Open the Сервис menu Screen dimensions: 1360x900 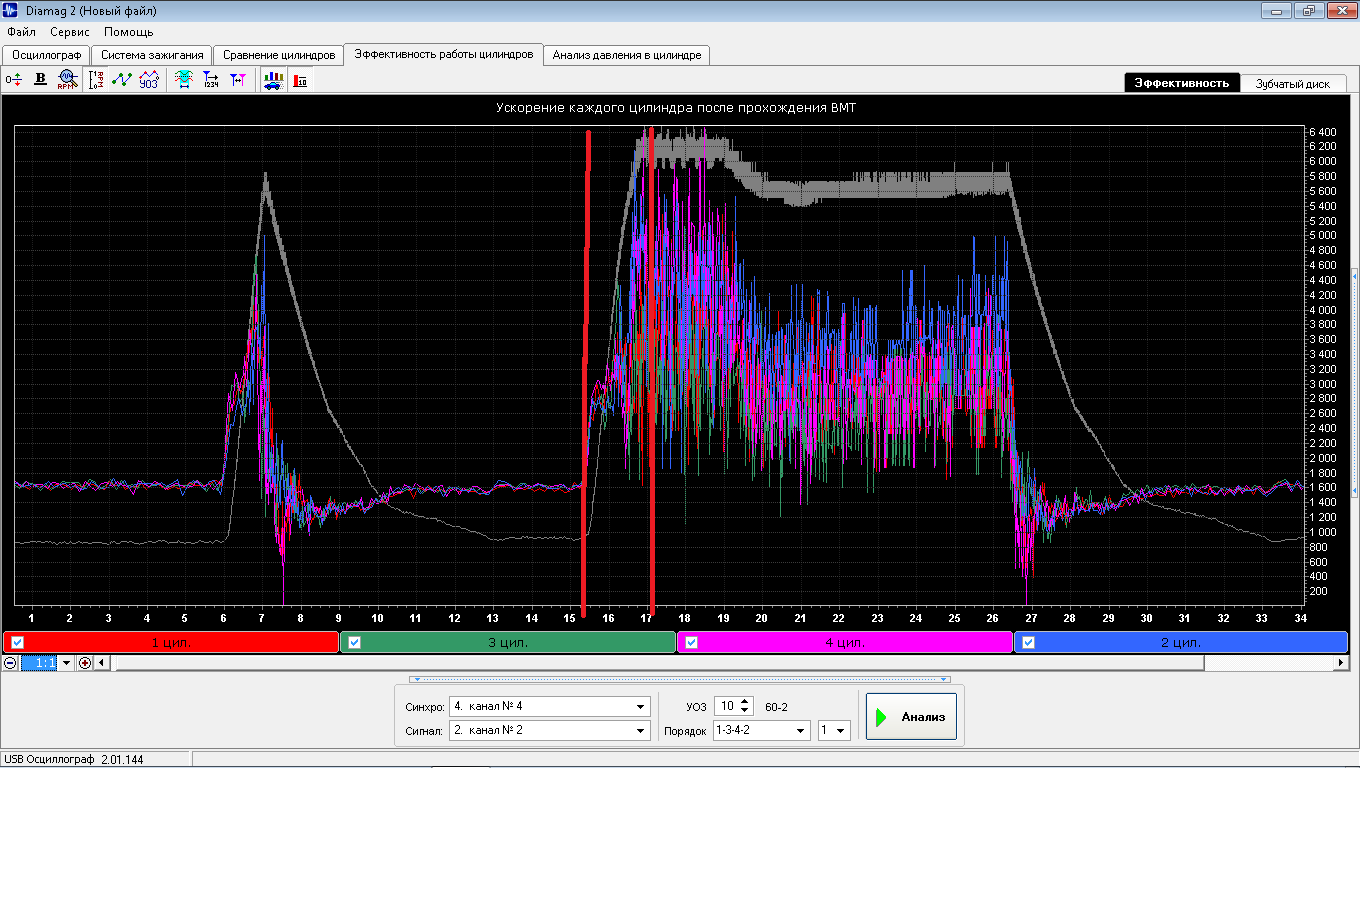pyautogui.click(x=70, y=32)
